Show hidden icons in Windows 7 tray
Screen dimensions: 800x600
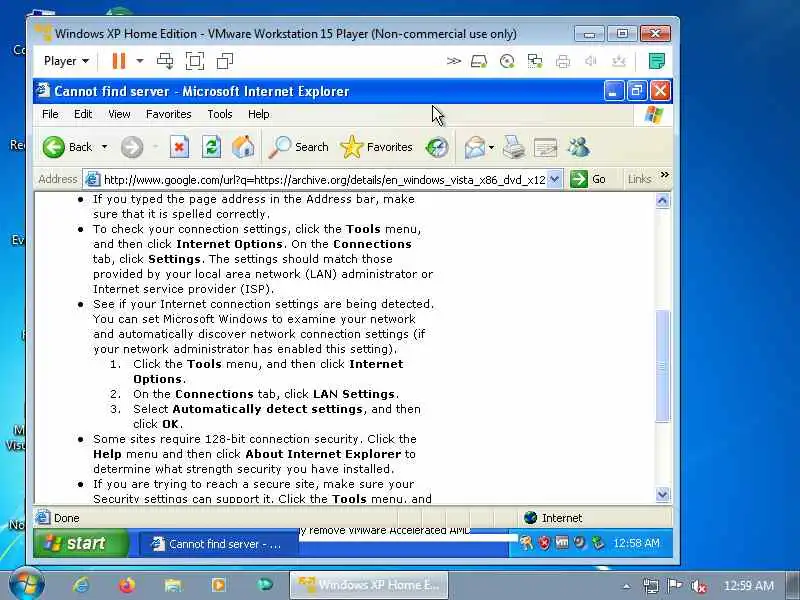tap(627, 586)
